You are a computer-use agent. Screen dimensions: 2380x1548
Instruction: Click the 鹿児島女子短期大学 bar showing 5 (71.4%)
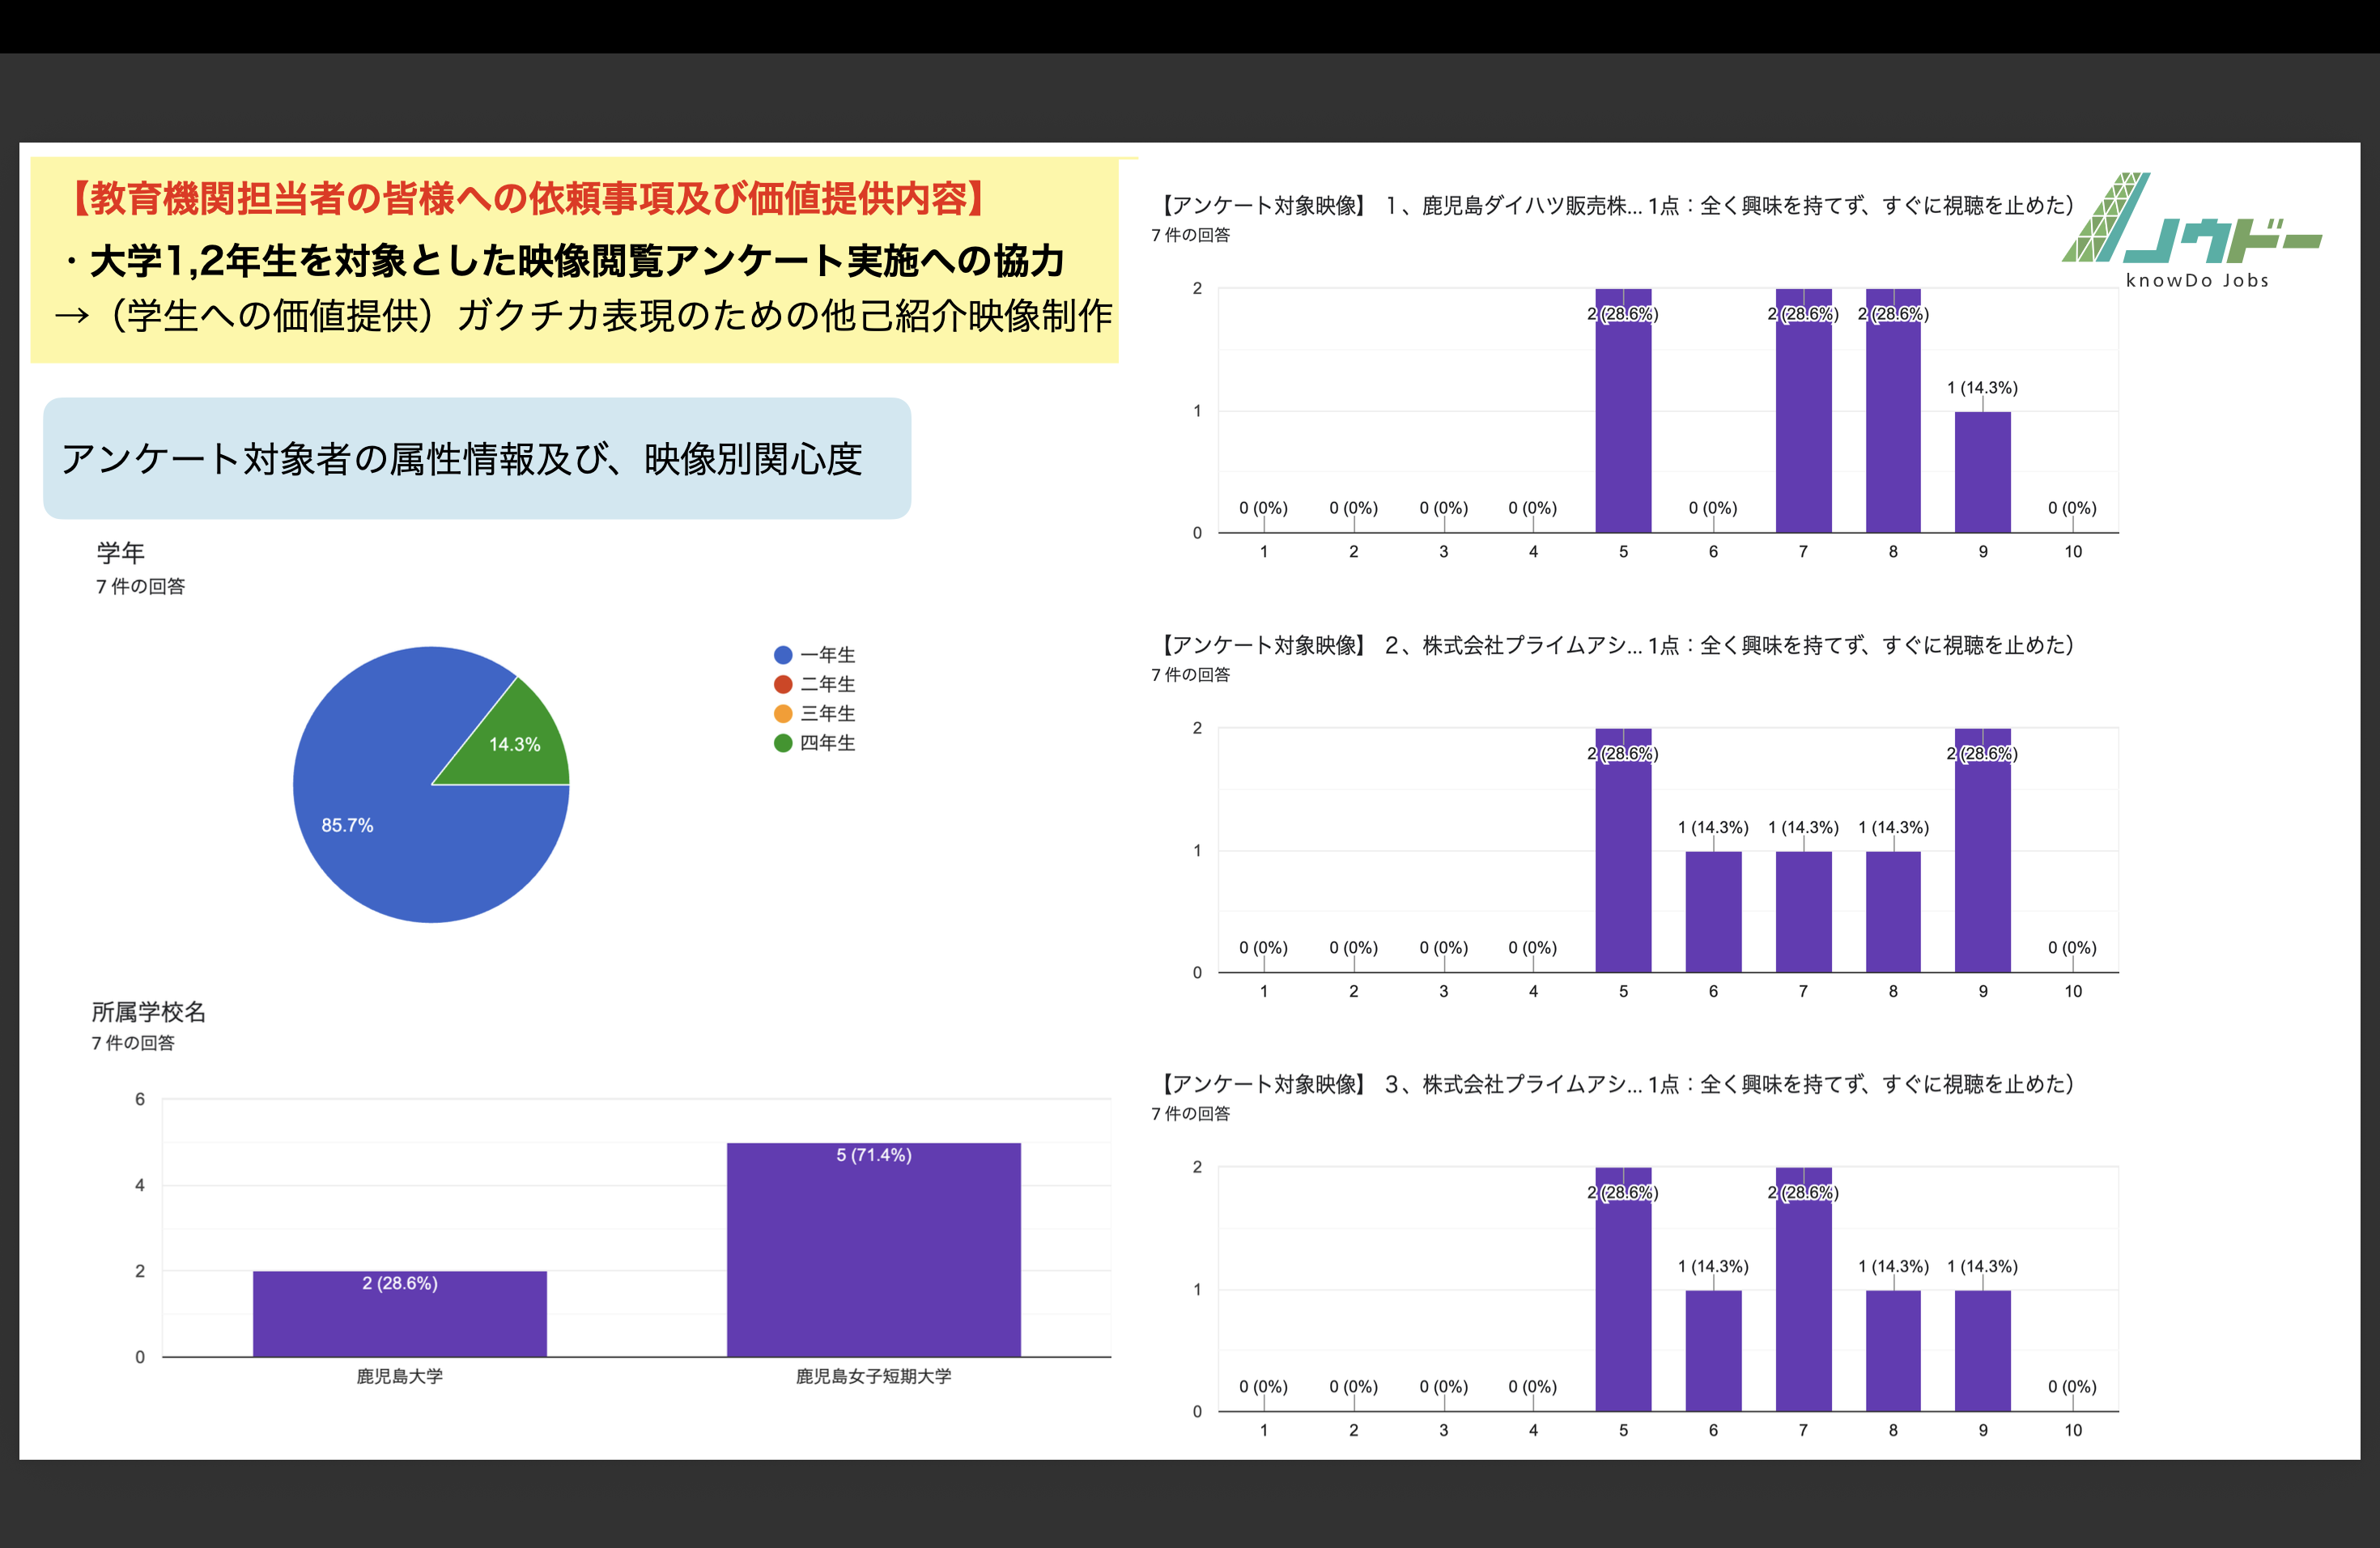tap(873, 1250)
